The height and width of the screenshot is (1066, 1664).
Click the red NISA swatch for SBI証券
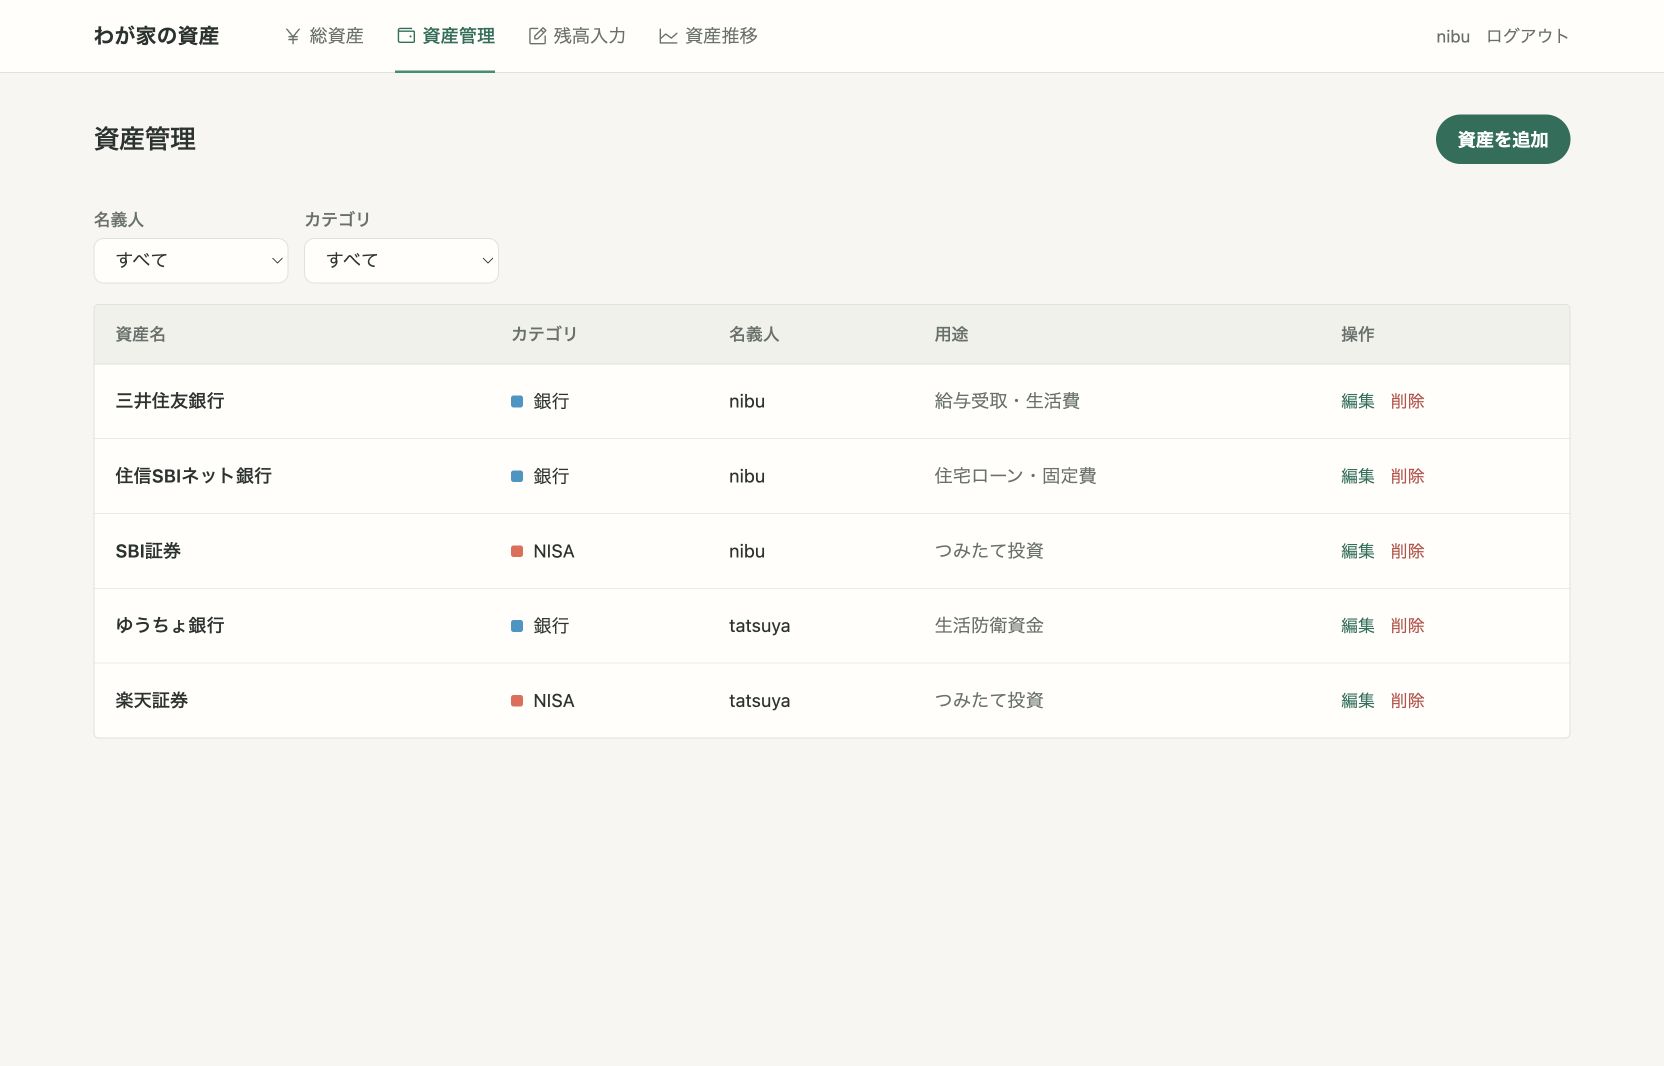[x=517, y=551]
